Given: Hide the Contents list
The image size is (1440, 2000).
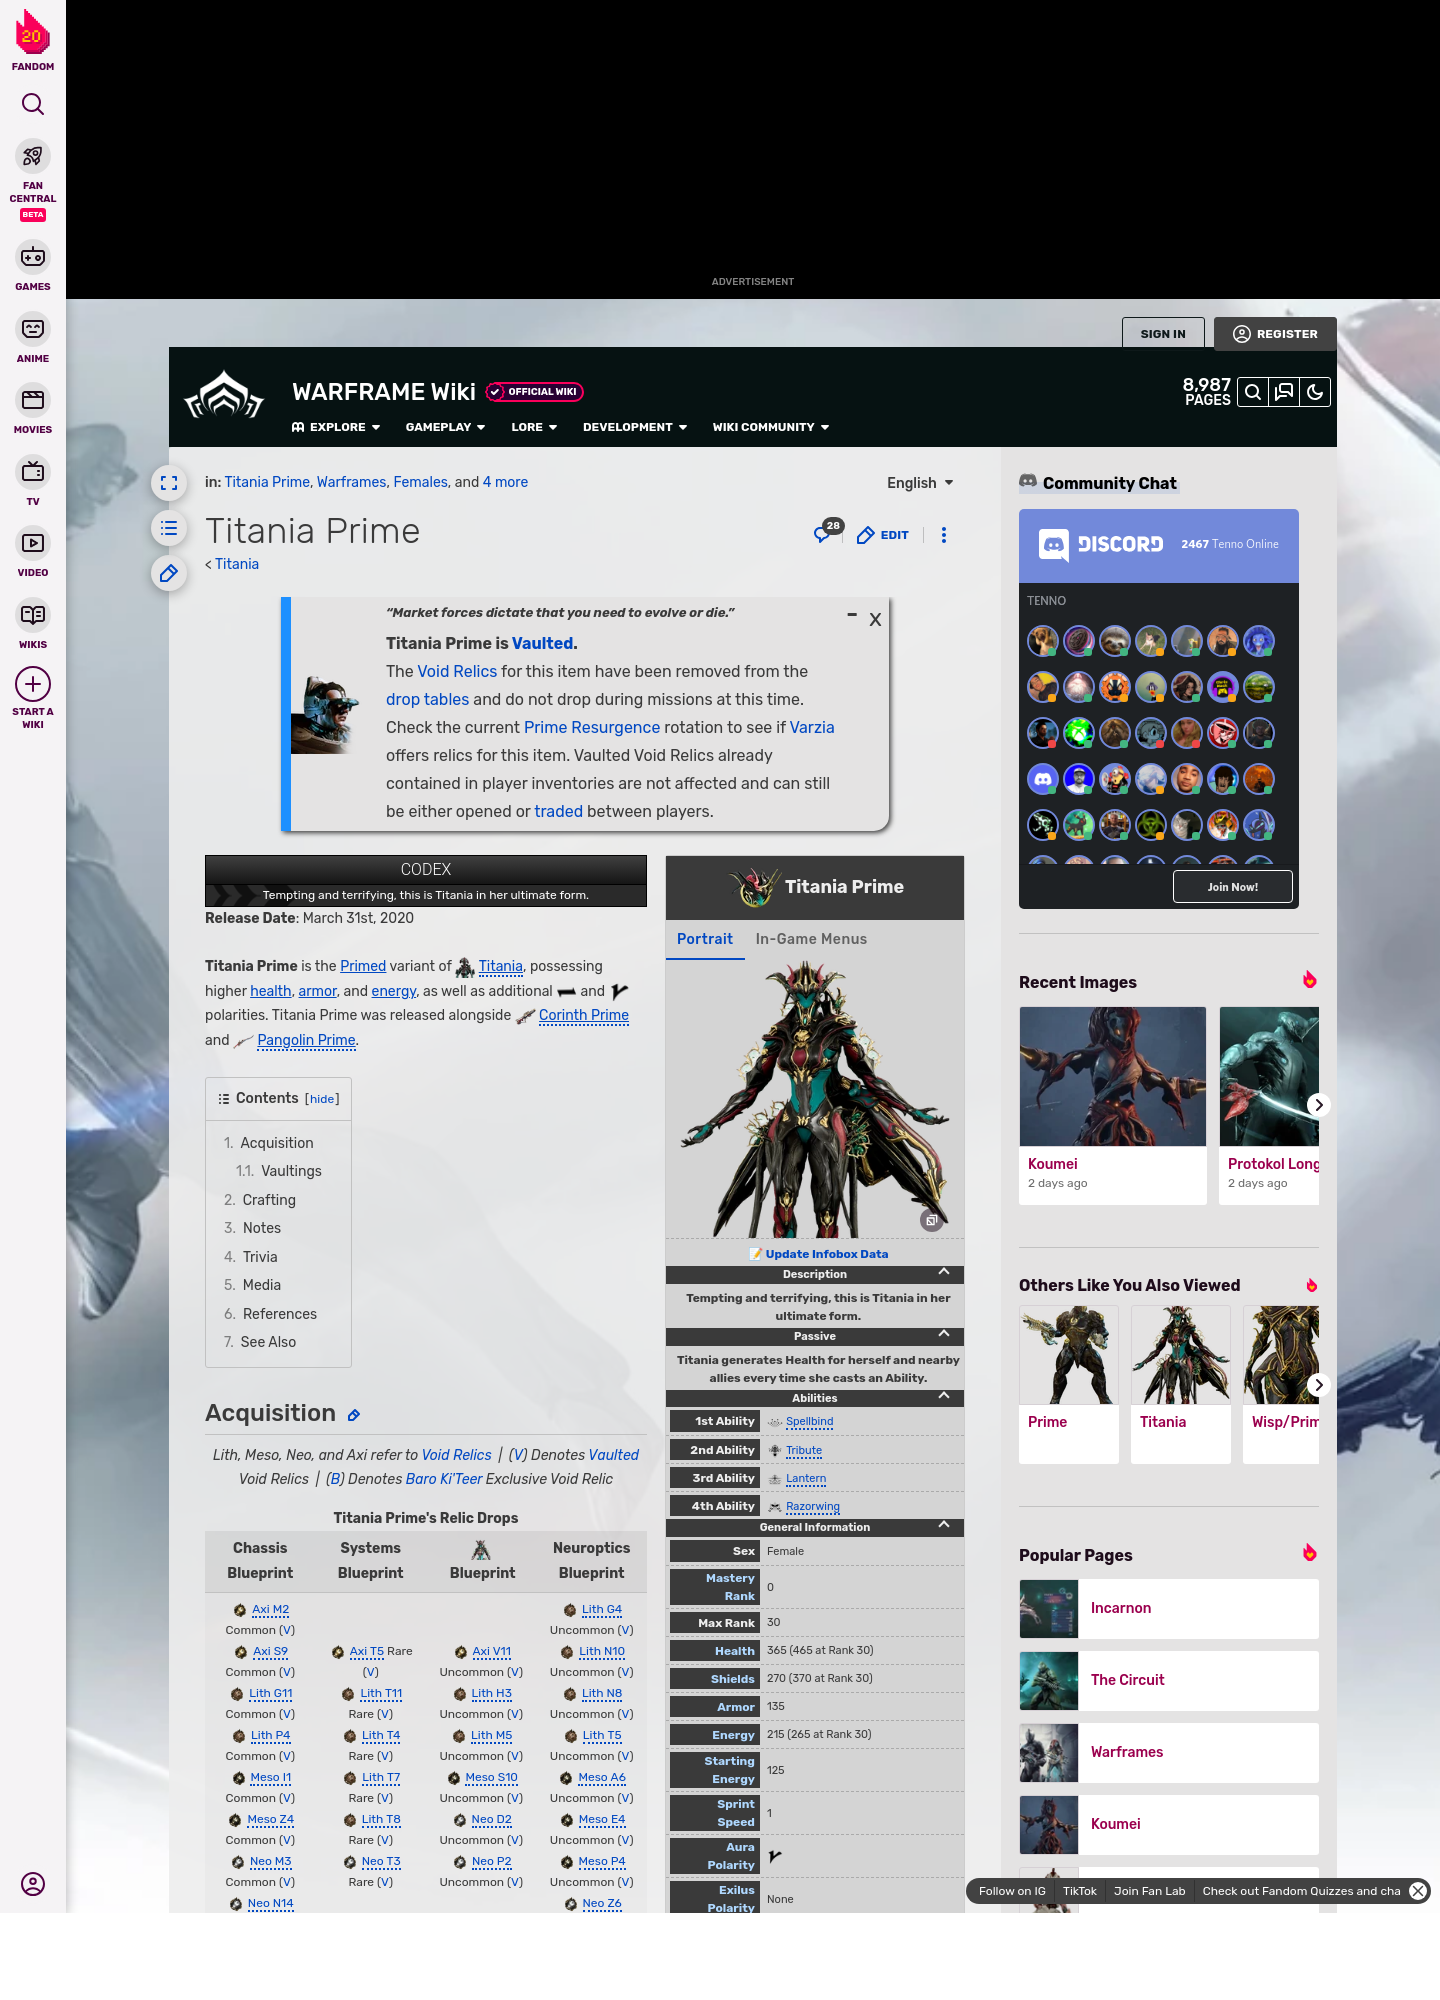Looking at the screenshot, I should (x=322, y=1099).
